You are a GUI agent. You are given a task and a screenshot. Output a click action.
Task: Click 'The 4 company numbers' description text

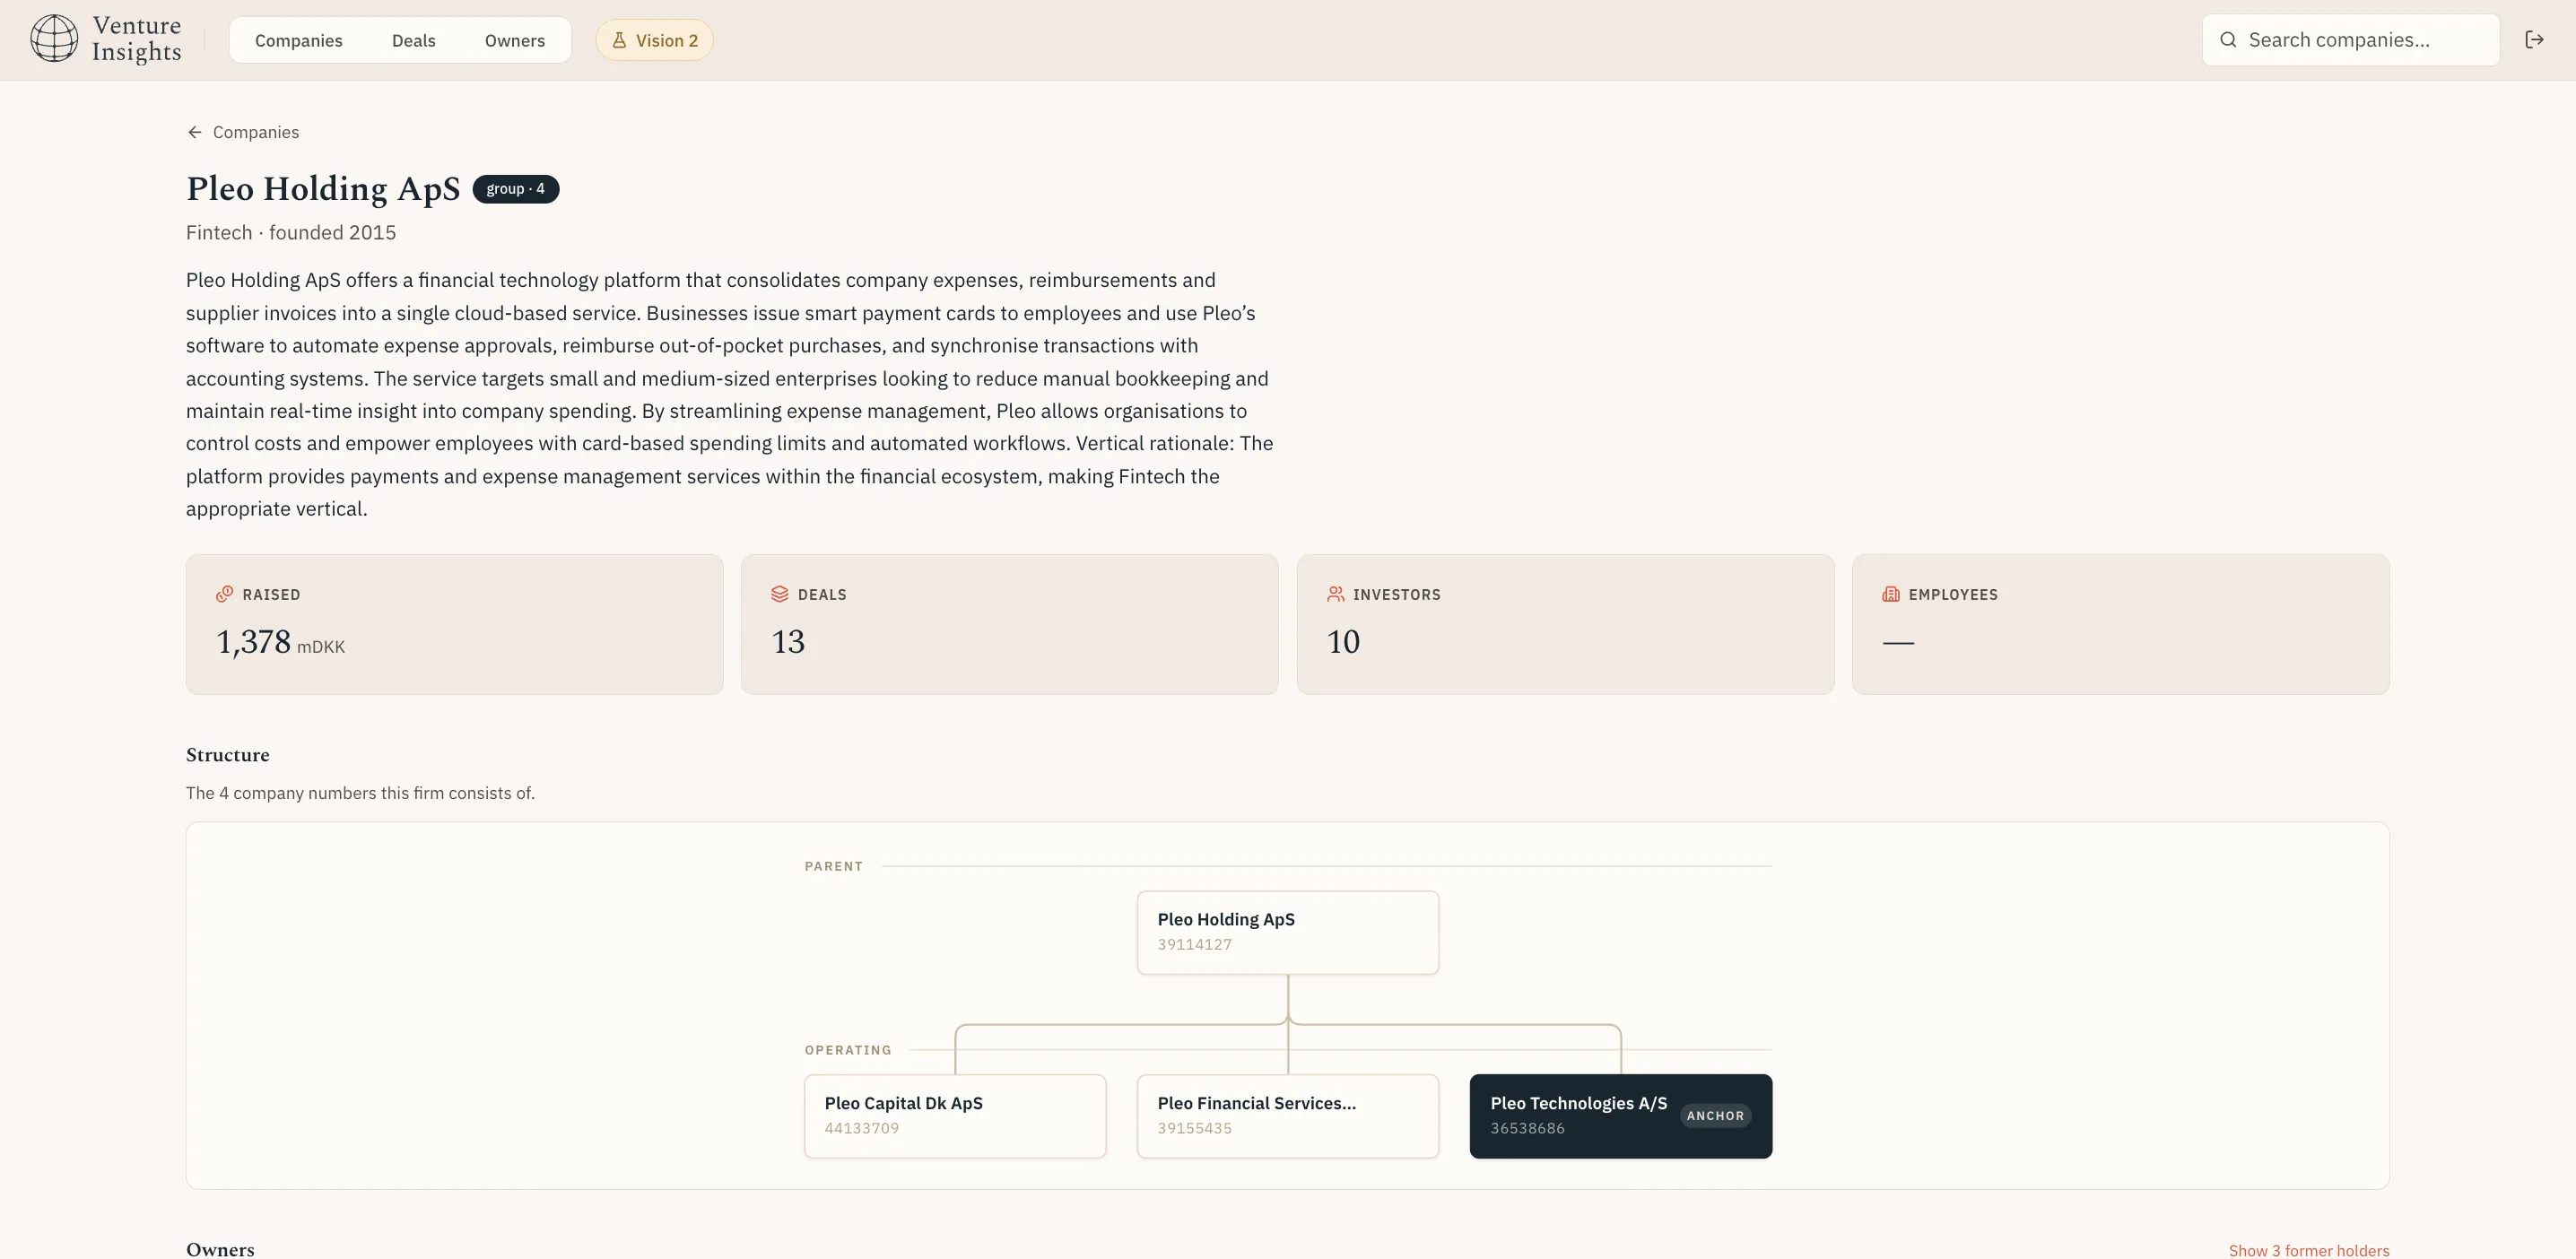360,793
